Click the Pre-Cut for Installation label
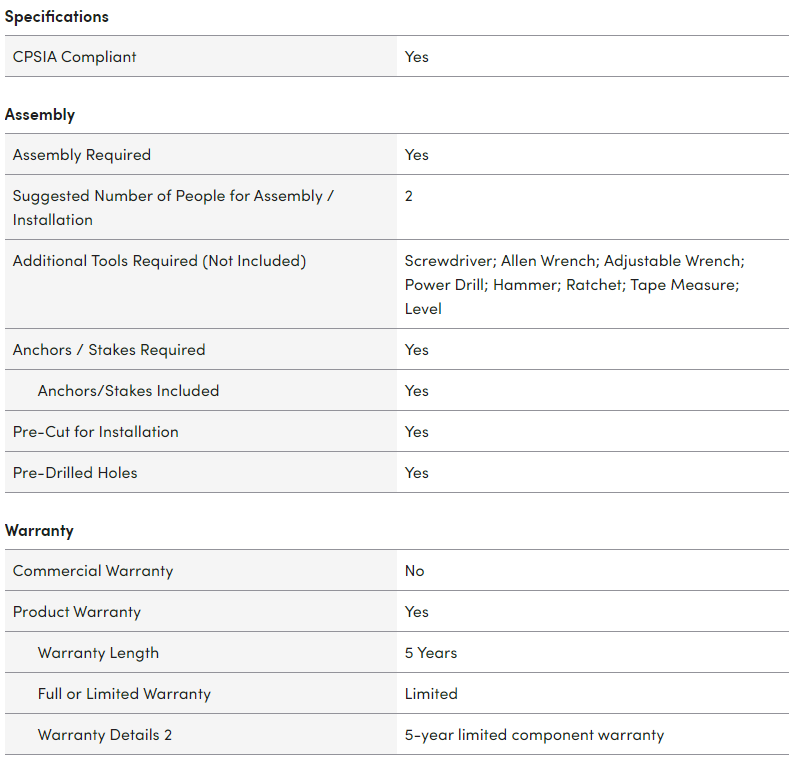This screenshot has height=767, width=795. pyautogui.click(x=96, y=432)
